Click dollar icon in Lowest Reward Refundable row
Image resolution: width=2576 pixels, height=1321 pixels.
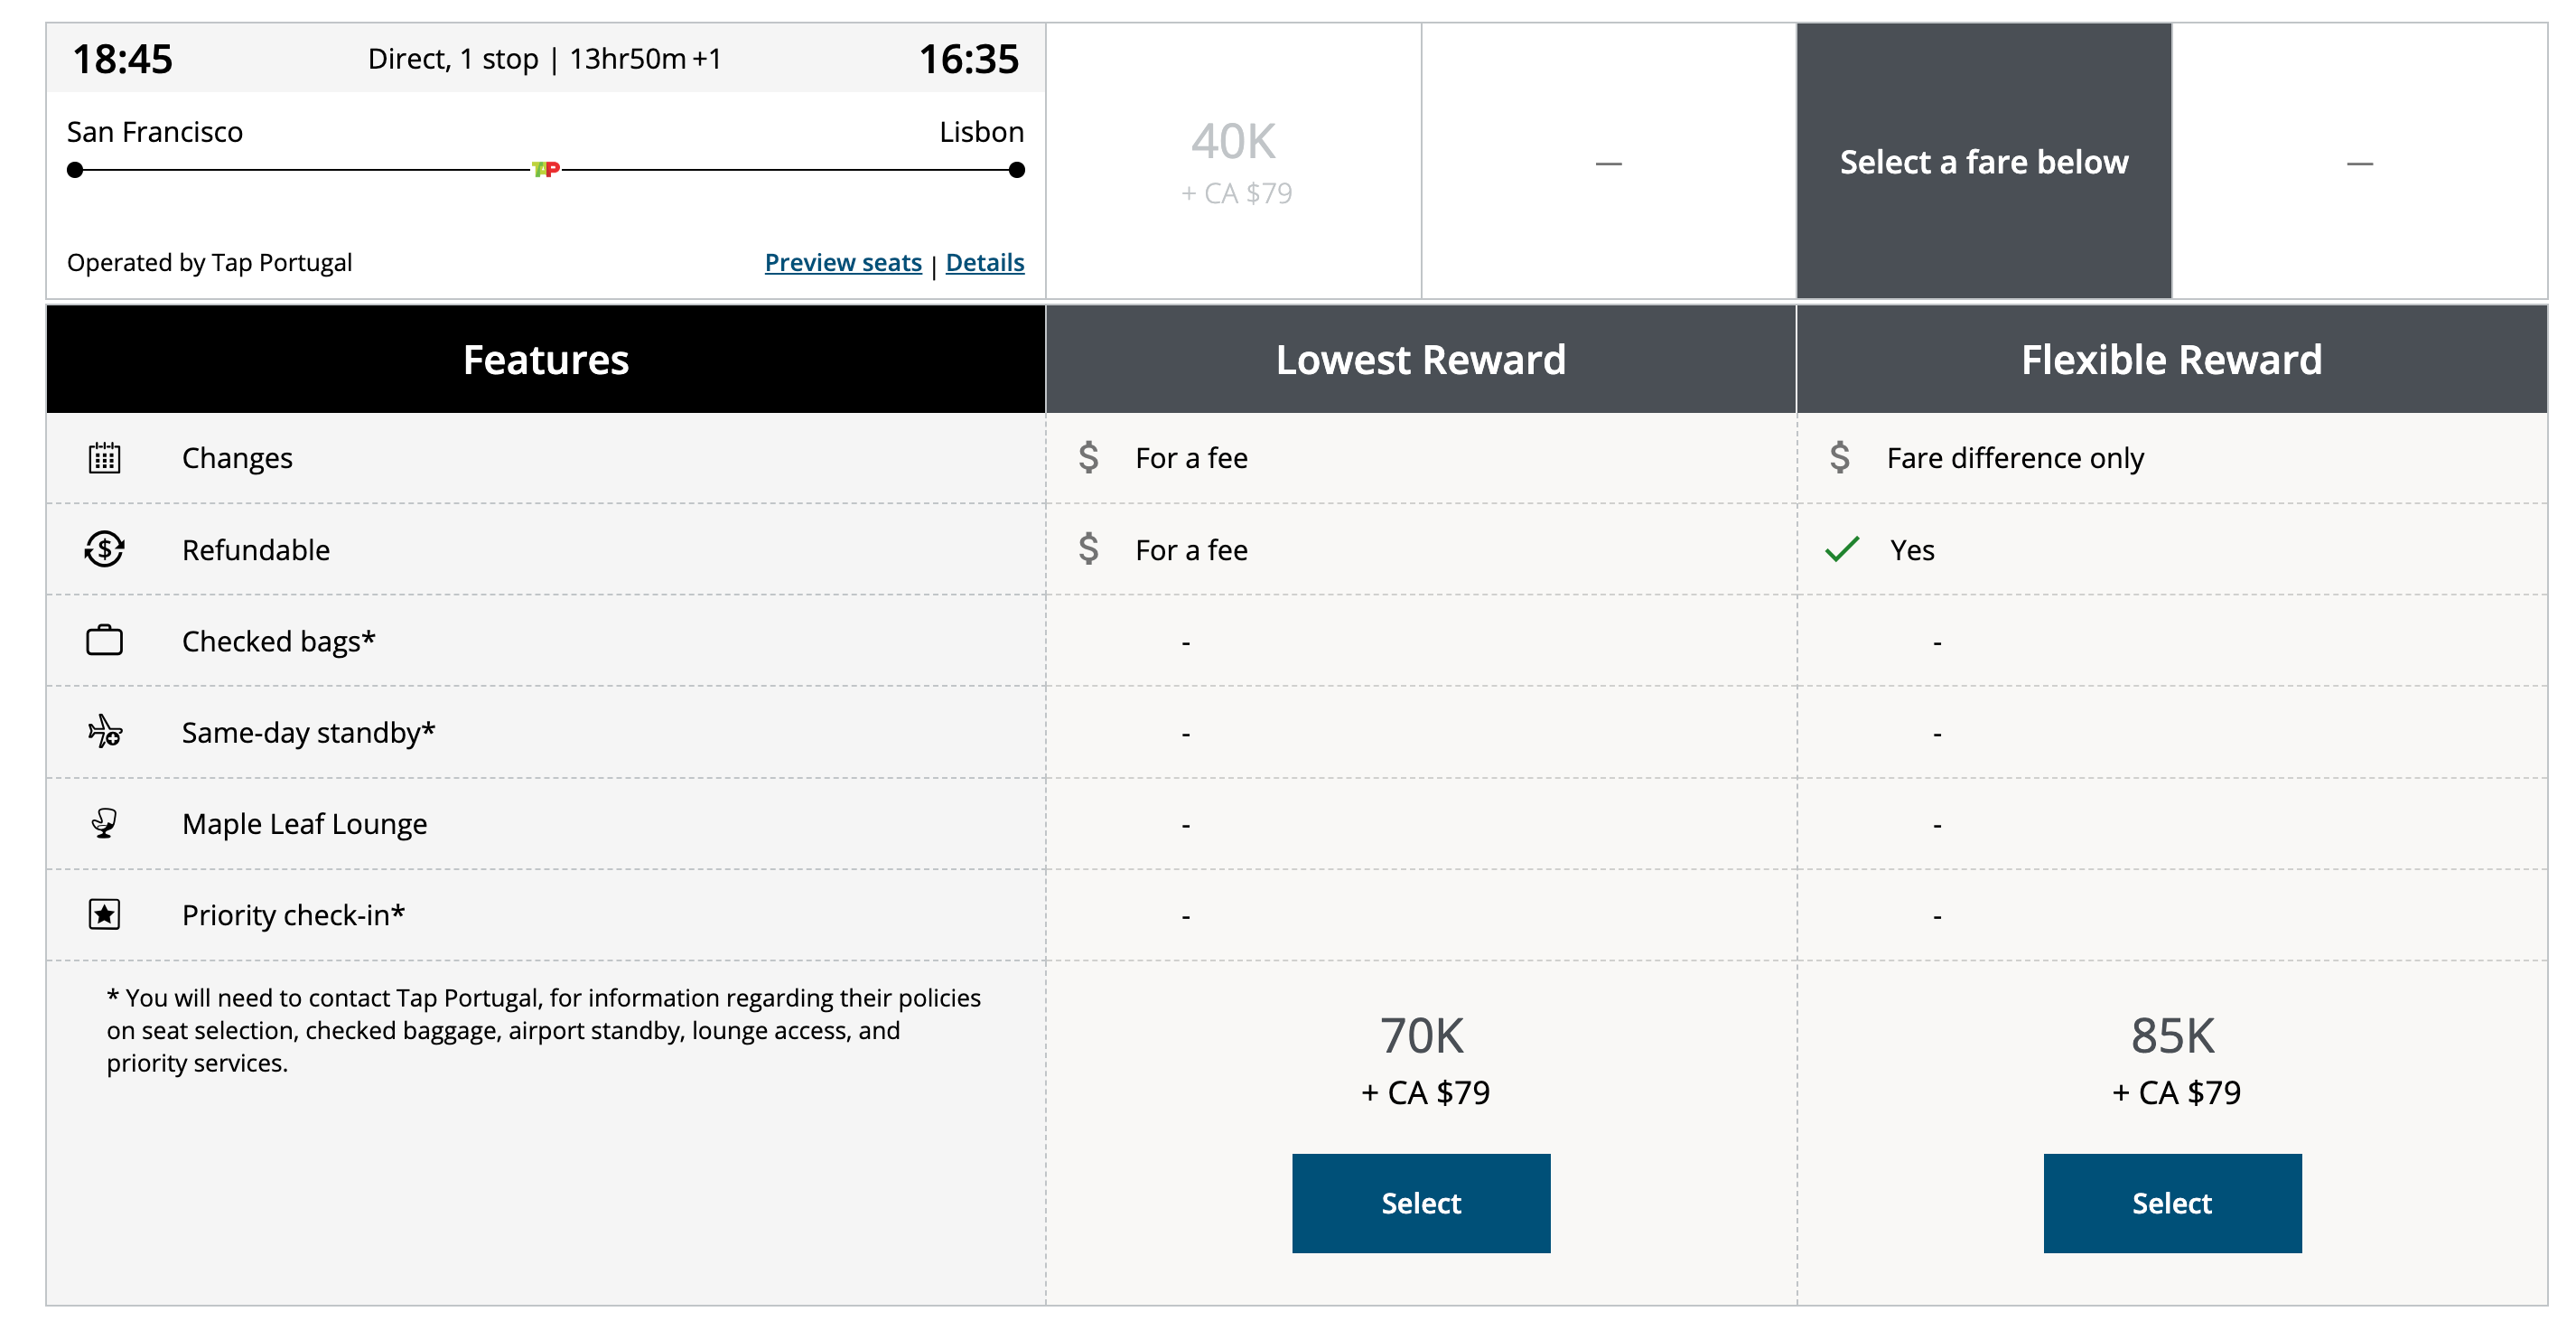point(1089,549)
